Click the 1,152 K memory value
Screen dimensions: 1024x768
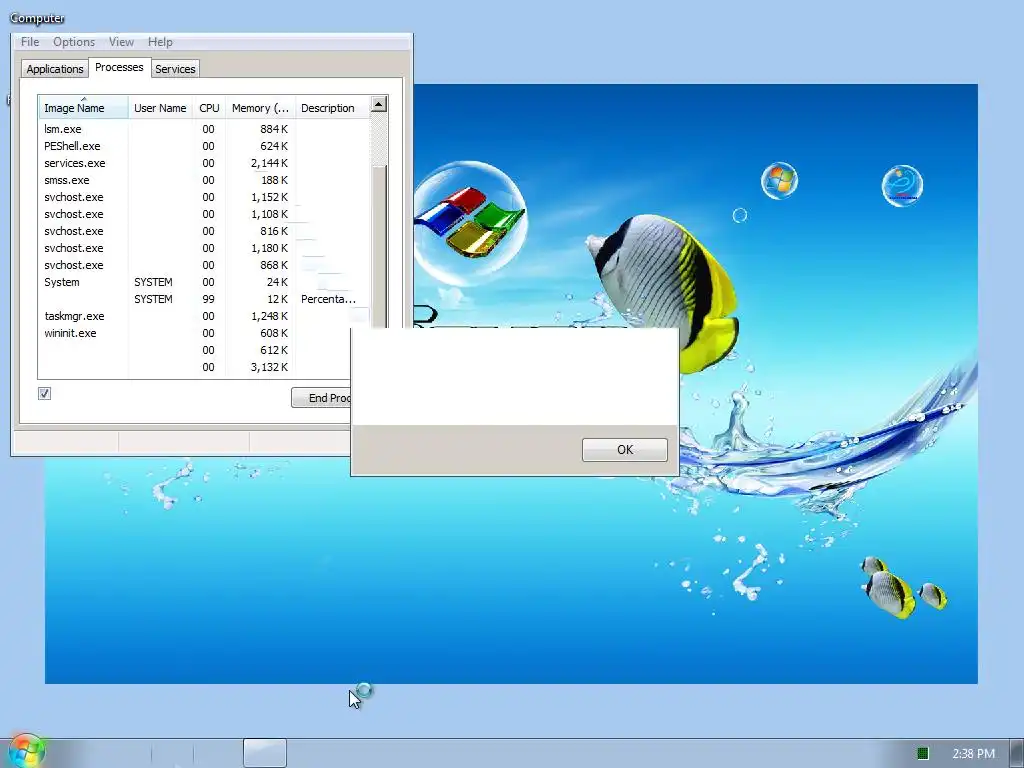[269, 197]
